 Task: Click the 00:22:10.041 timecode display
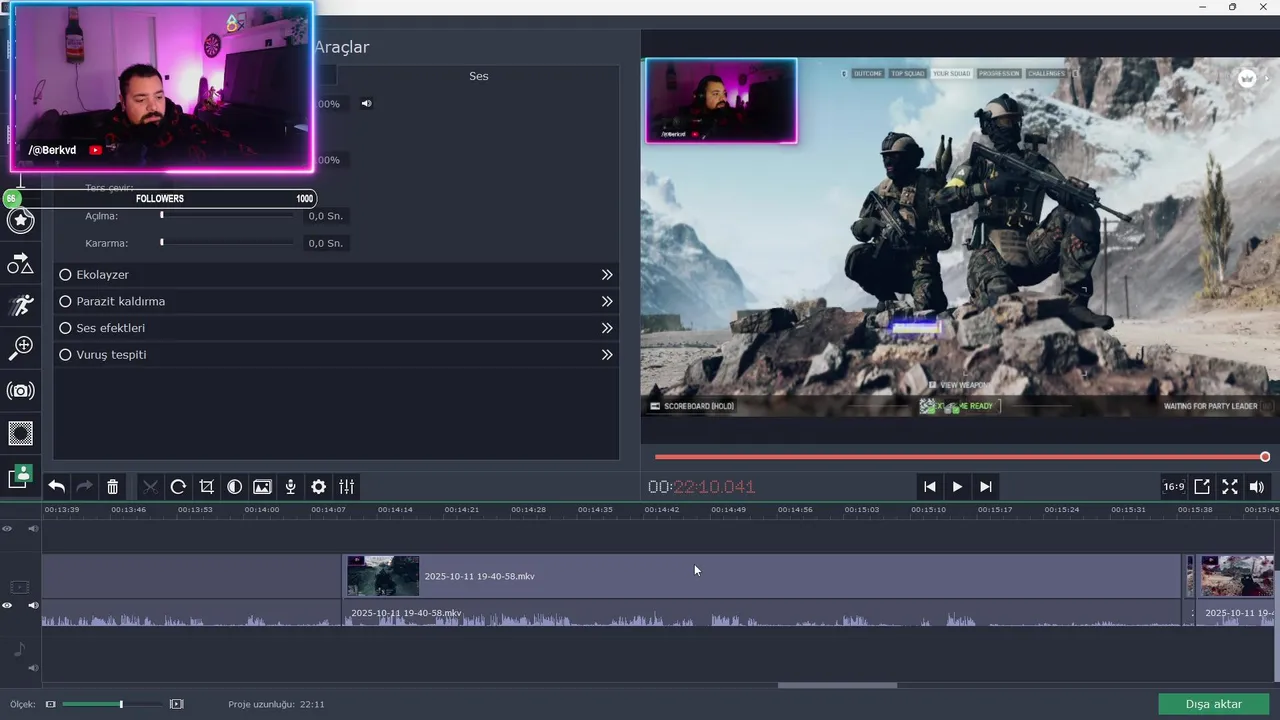coord(701,487)
